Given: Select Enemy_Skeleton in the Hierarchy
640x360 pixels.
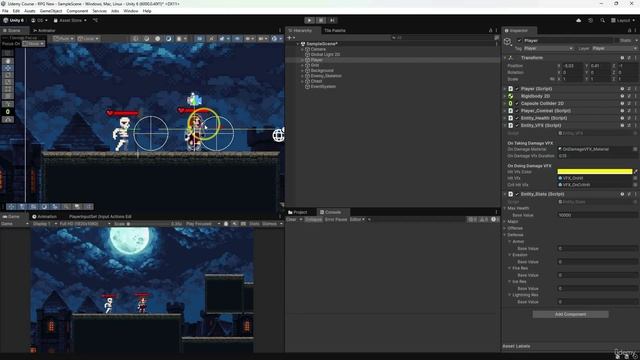Looking at the screenshot, I should (326, 76).
